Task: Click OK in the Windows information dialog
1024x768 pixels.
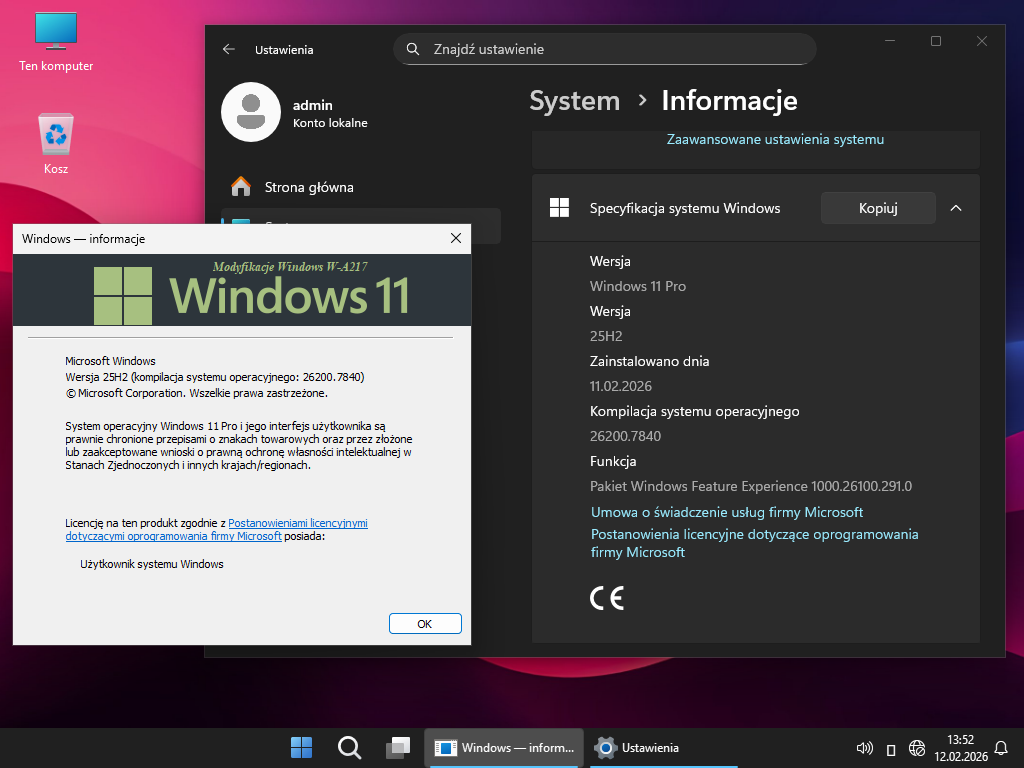Action: tap(425, 623)
